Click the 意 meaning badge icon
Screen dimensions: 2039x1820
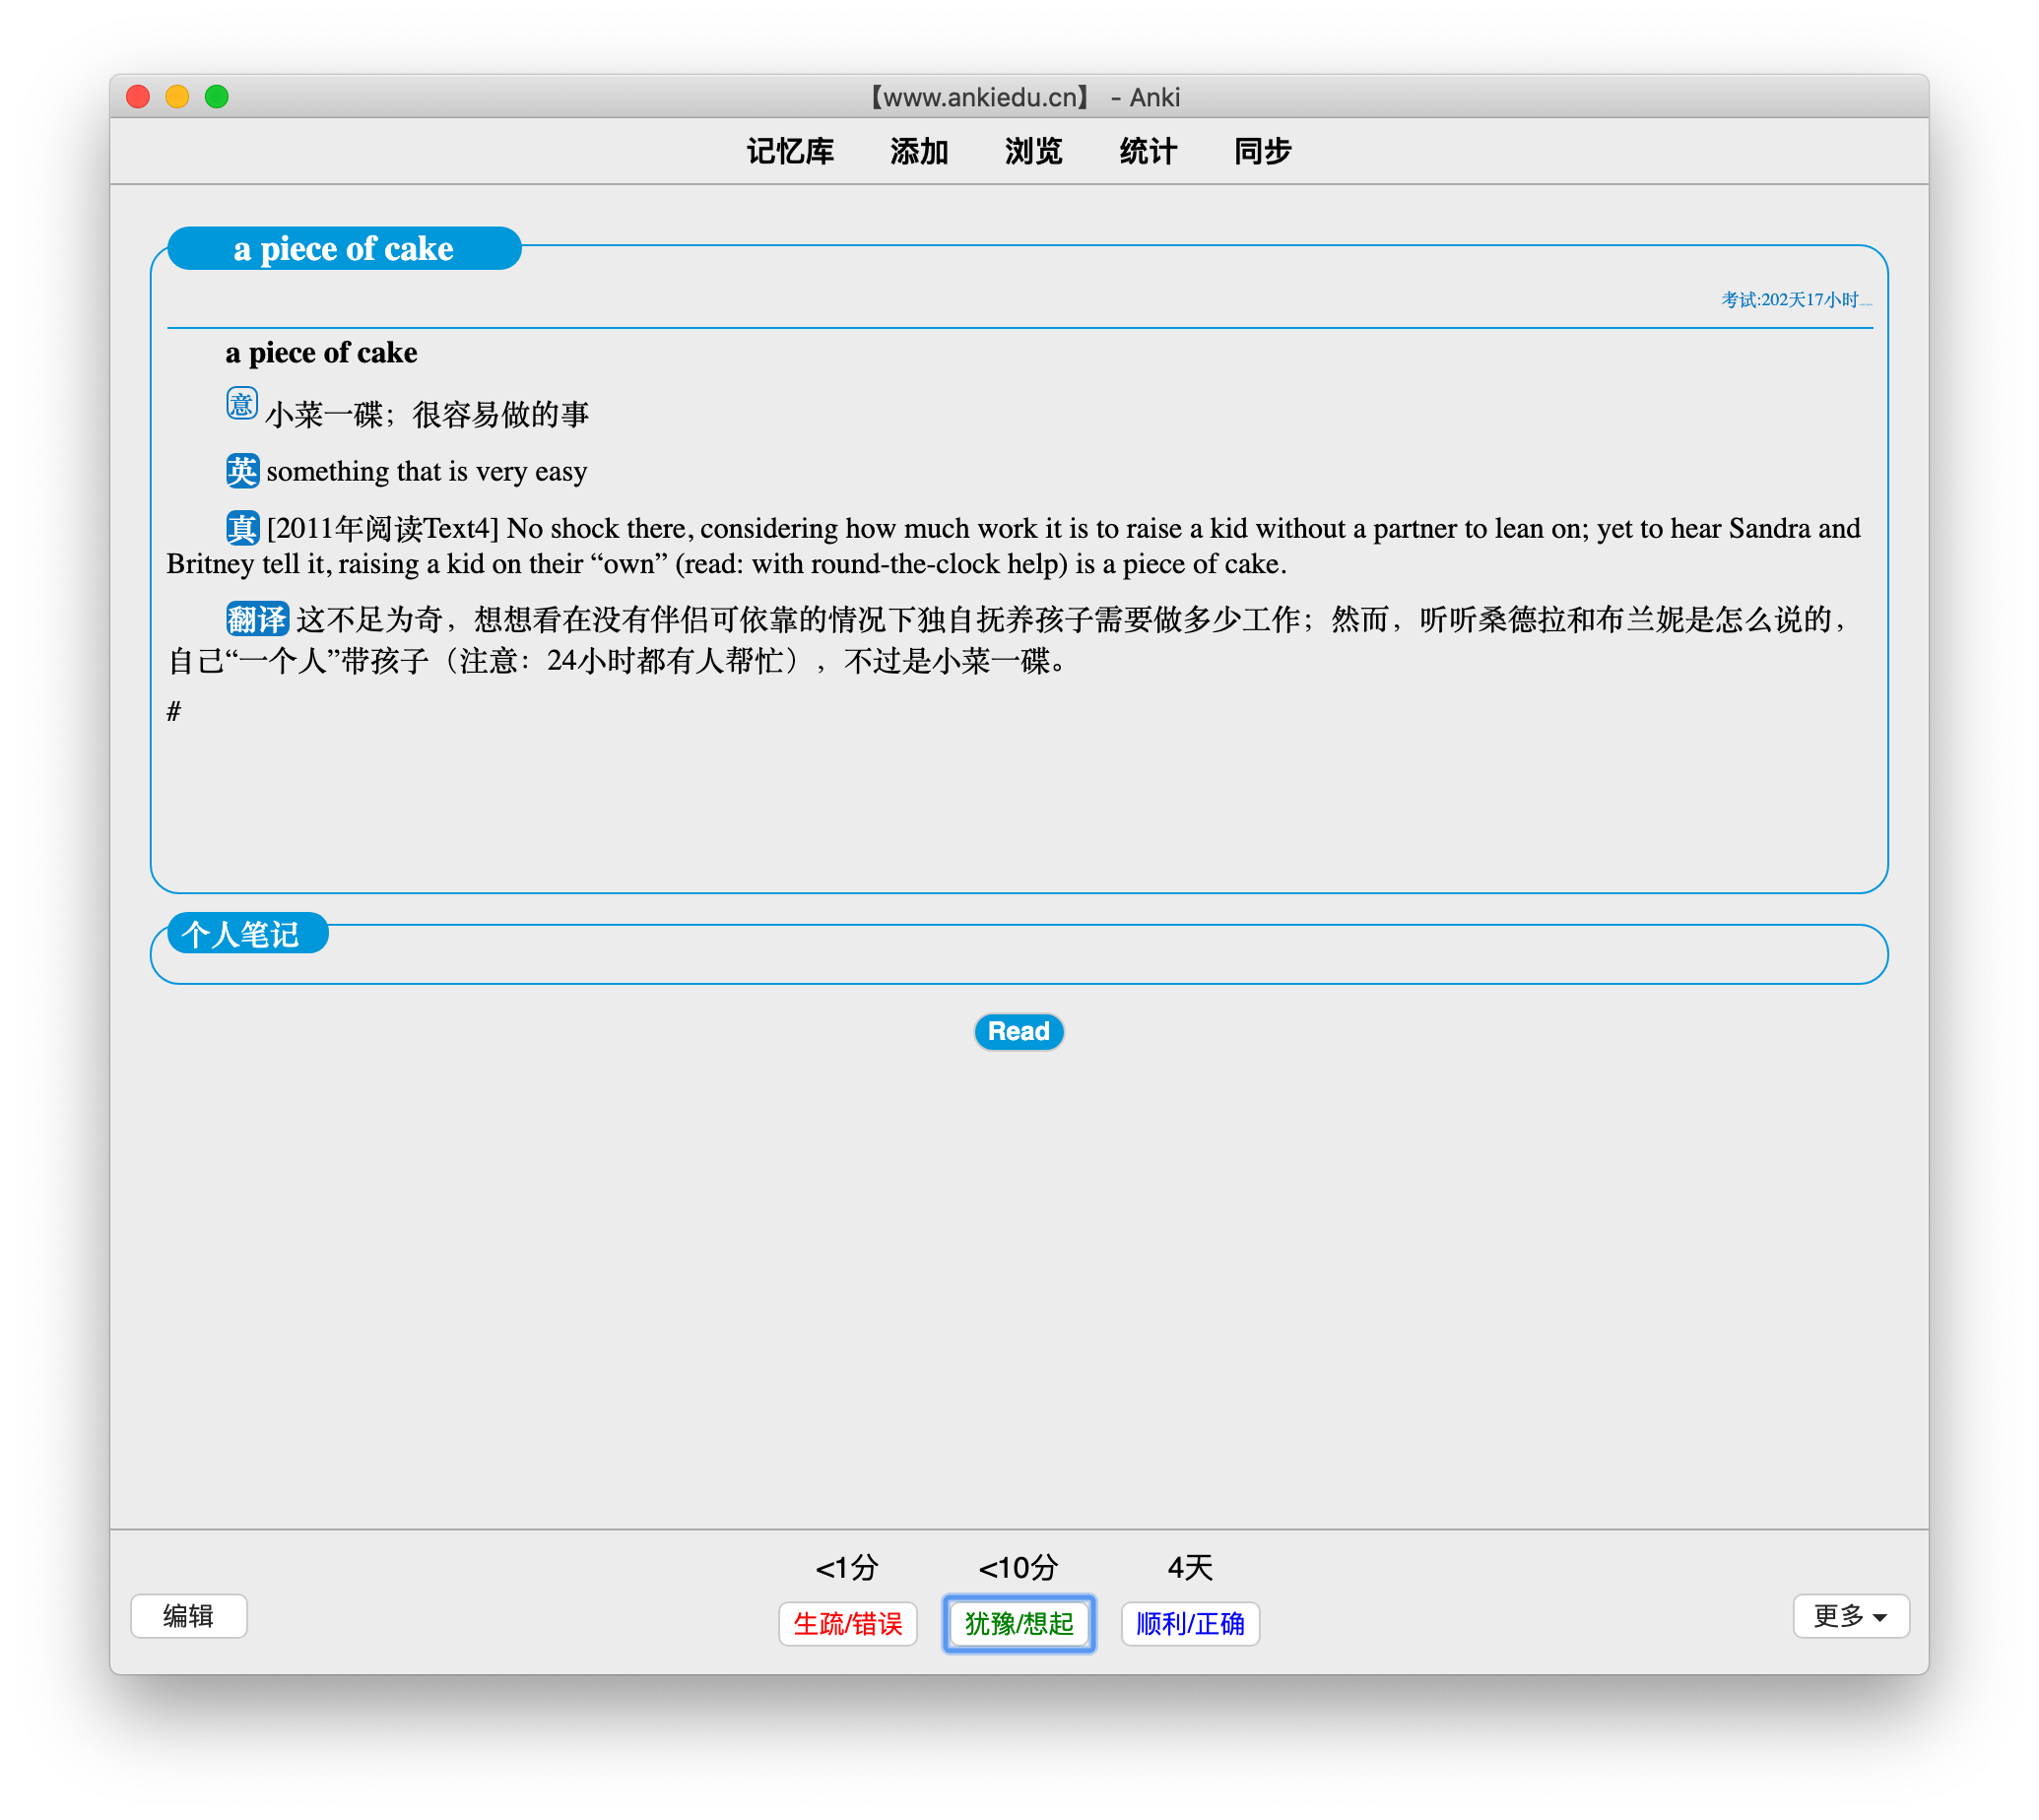241,404
